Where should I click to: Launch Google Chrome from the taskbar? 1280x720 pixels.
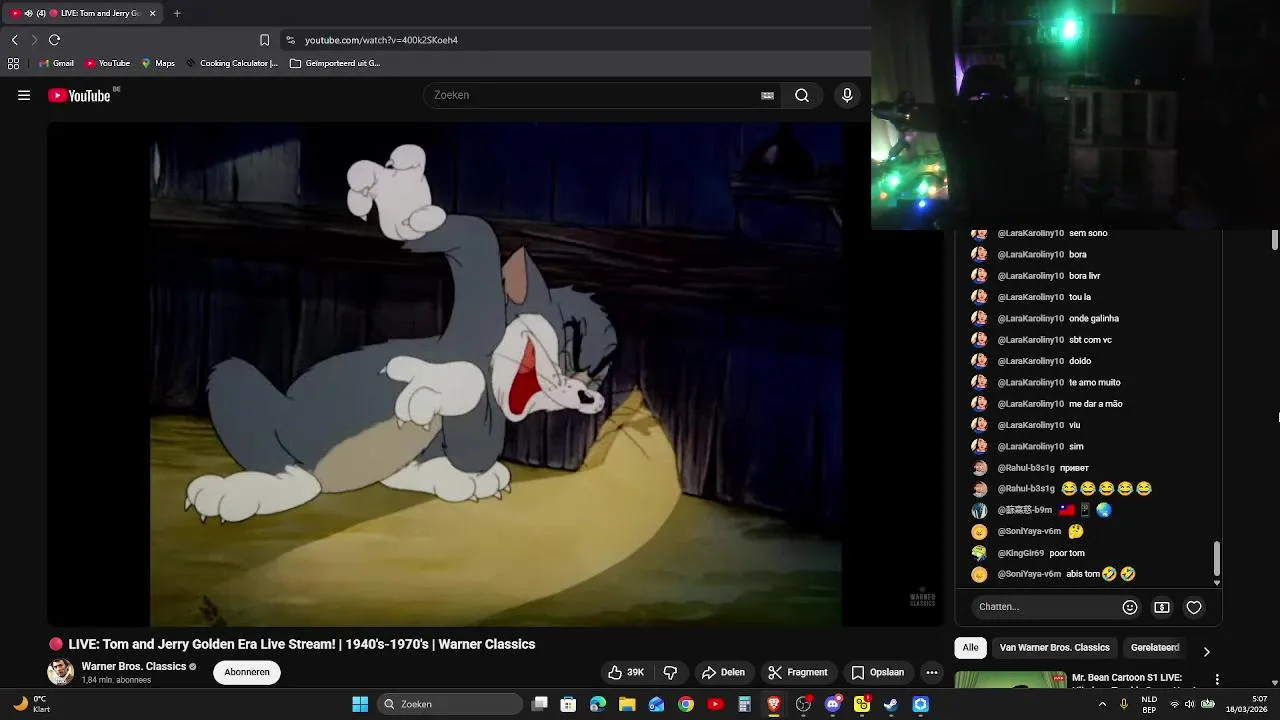[x=686, y=704]
